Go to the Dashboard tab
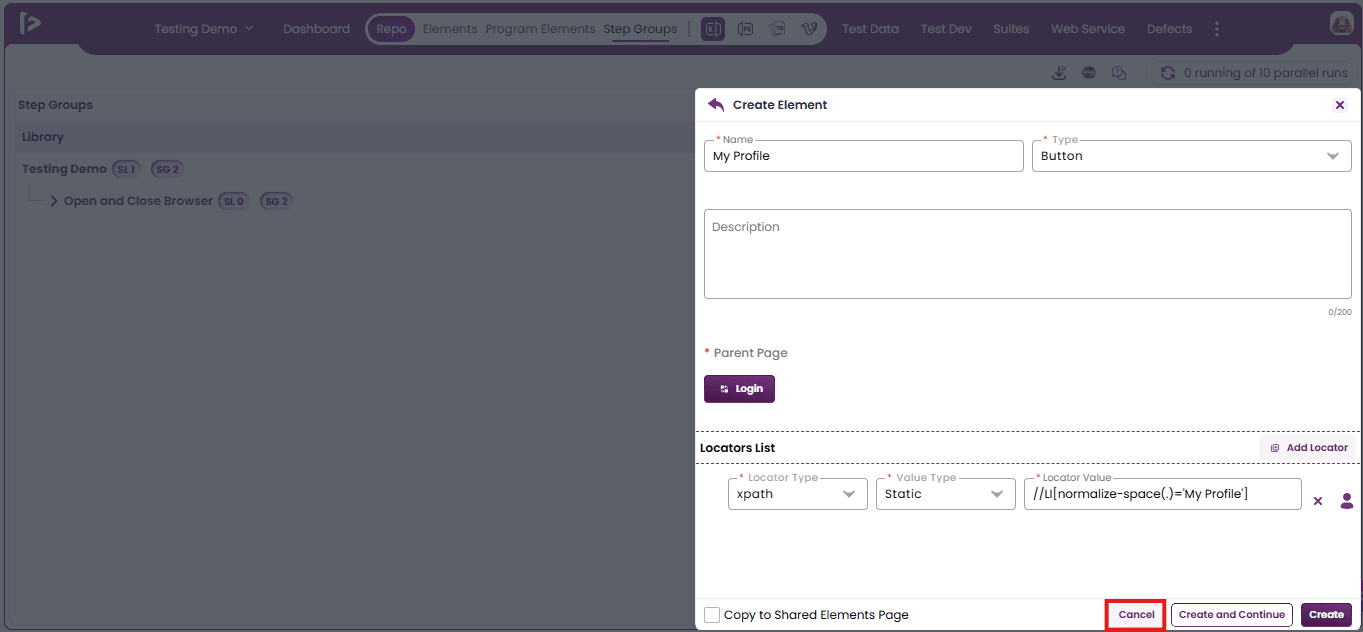This screenshot has width=1363, height=632. 316,29
